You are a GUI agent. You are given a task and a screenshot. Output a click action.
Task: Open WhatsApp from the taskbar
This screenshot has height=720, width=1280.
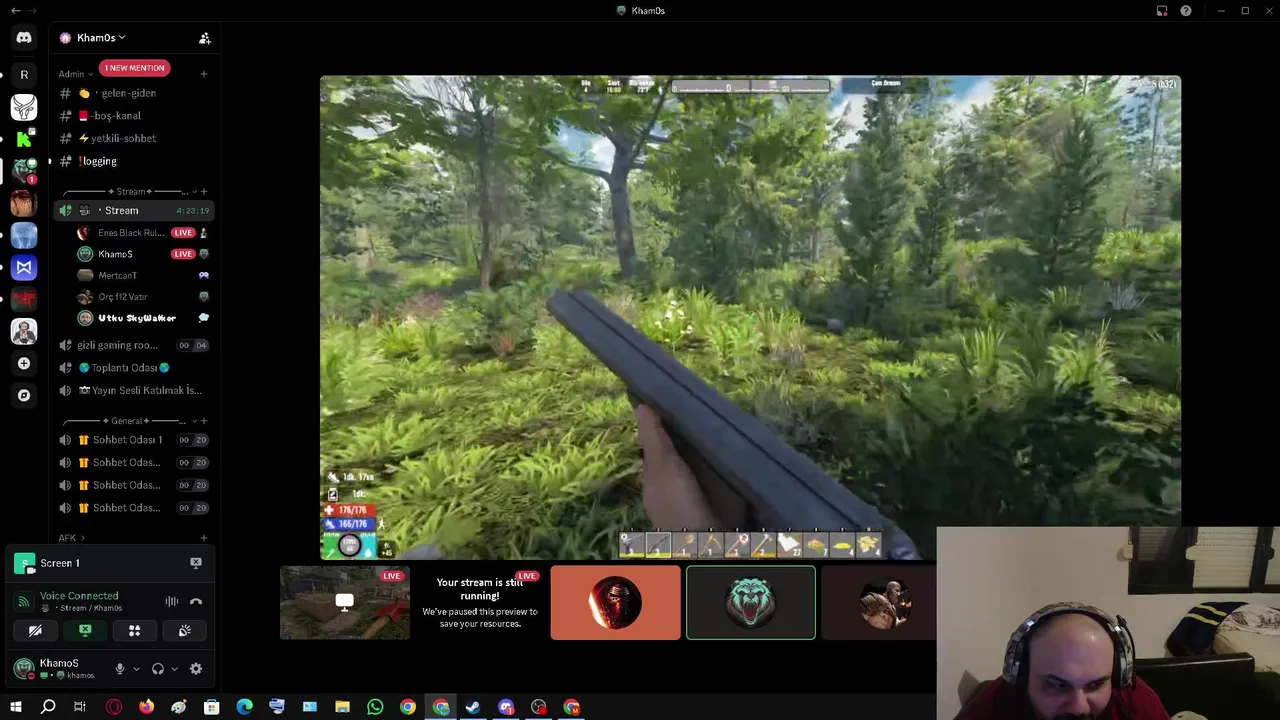(x=375, y=707)
